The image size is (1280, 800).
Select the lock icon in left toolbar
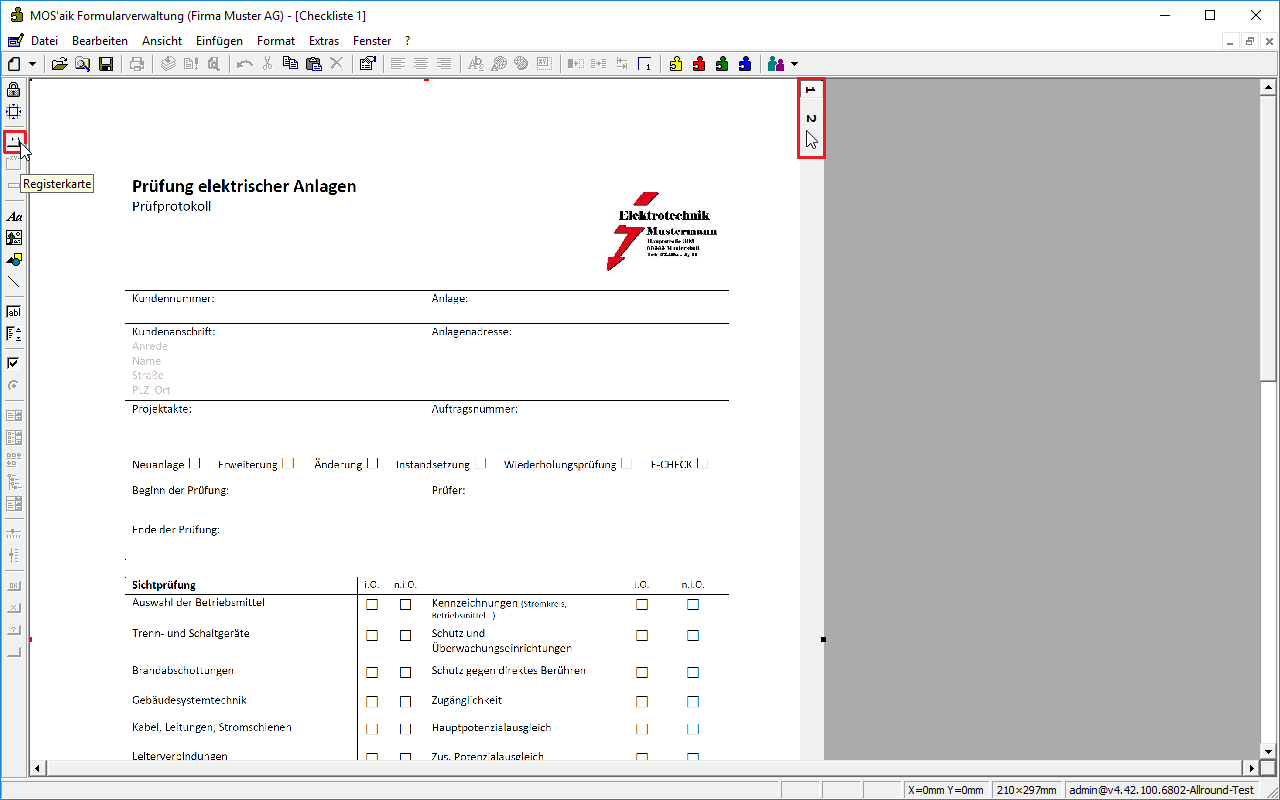pyautogui.click(x=14, y=90)
